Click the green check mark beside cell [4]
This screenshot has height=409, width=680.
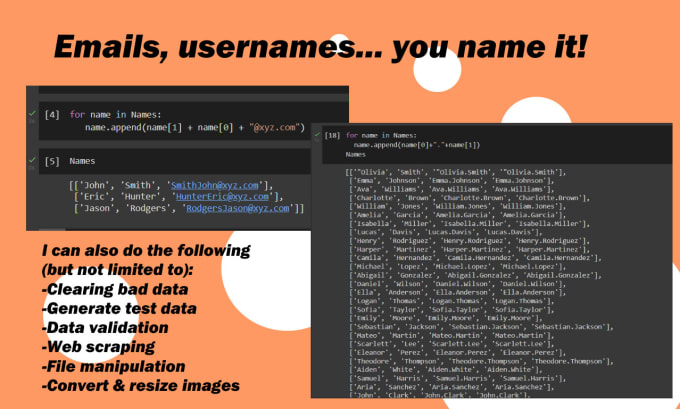[x=32, y=114]
